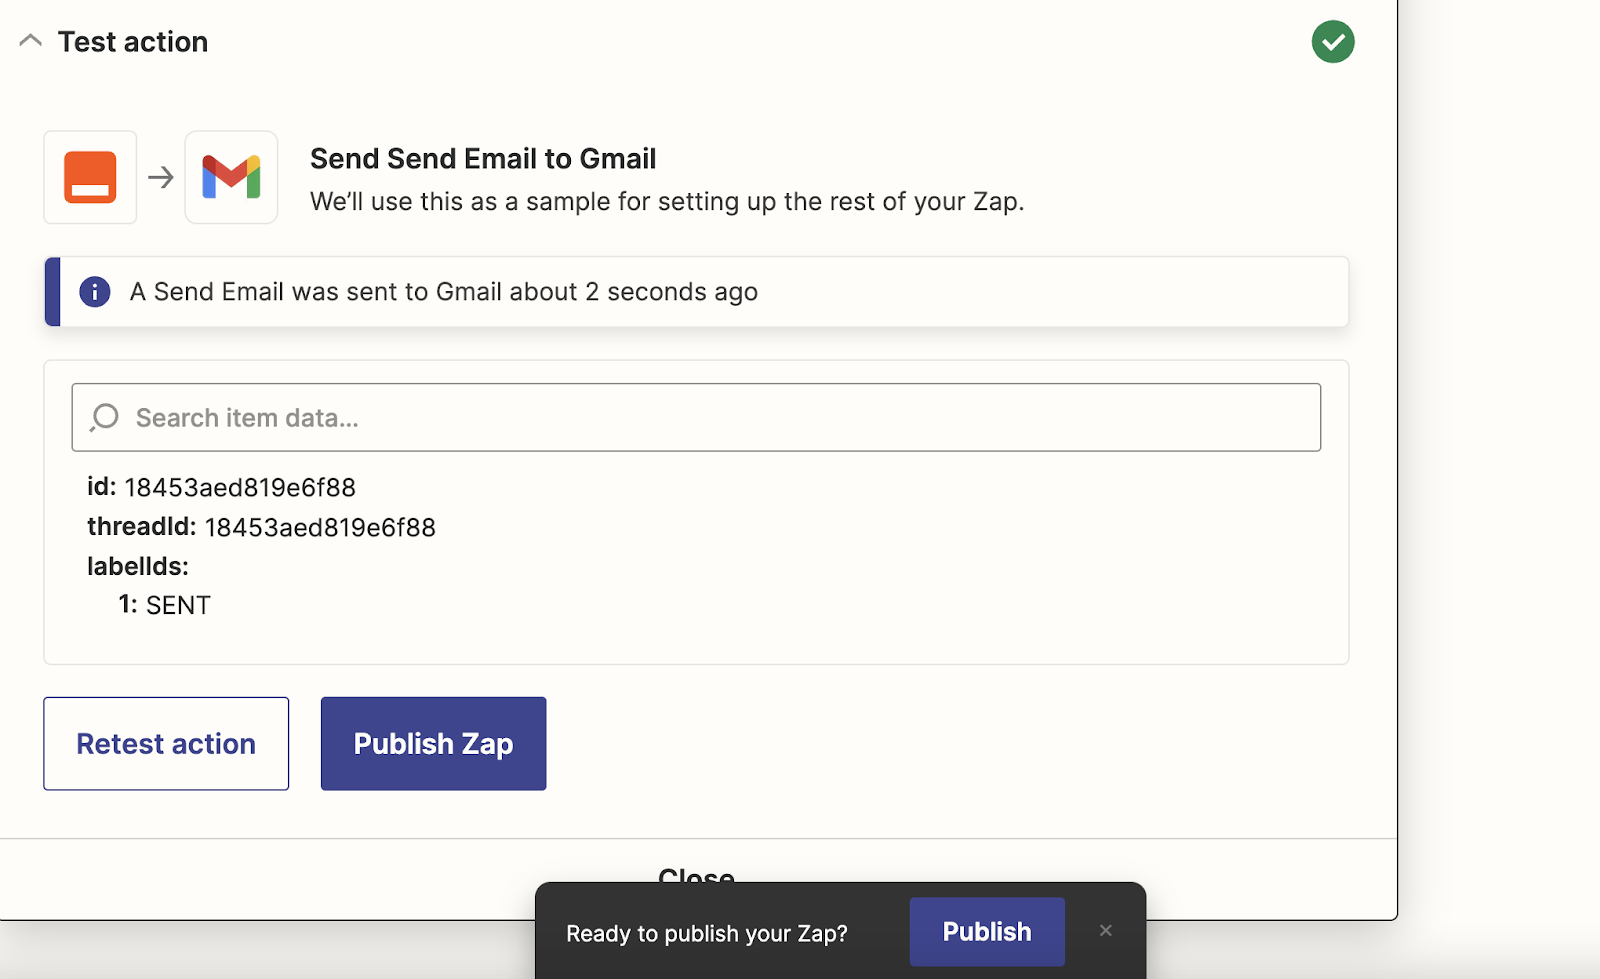Screen dimensions: 1600x979
Task: Click the Retest action button
Action: tap(166, 744)
